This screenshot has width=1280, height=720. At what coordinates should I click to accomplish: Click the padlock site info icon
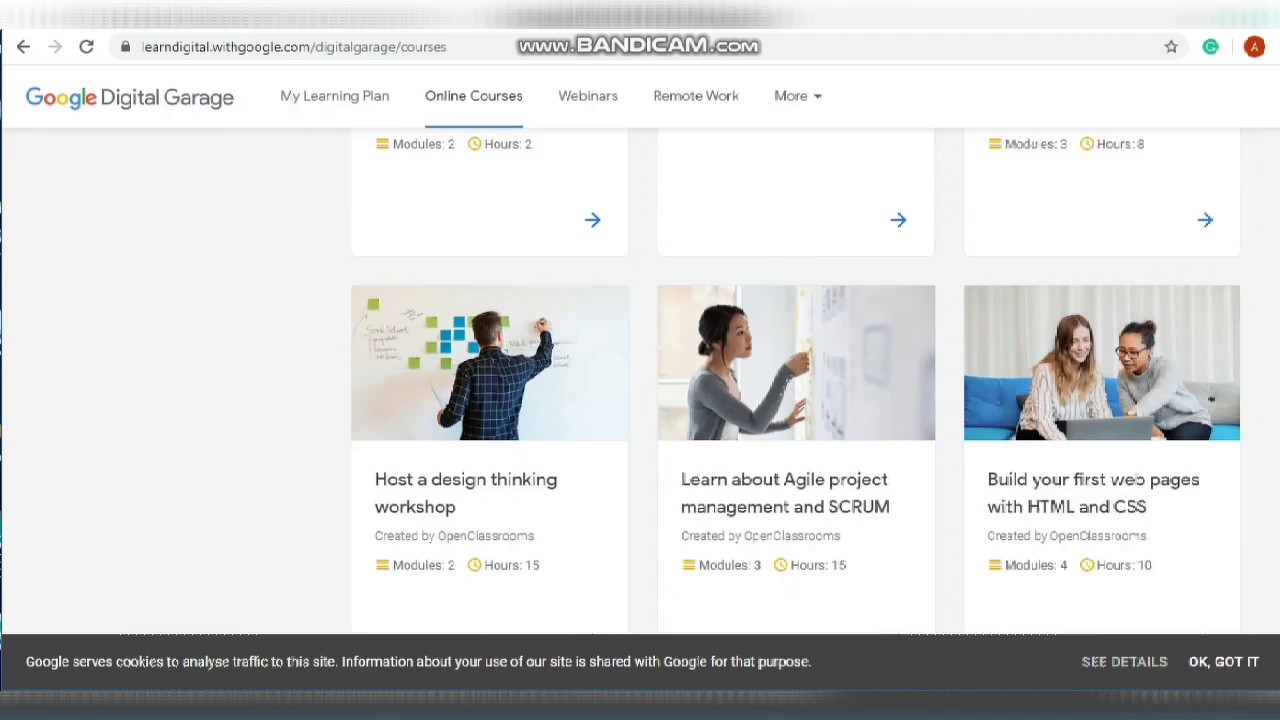click(125, 47)
